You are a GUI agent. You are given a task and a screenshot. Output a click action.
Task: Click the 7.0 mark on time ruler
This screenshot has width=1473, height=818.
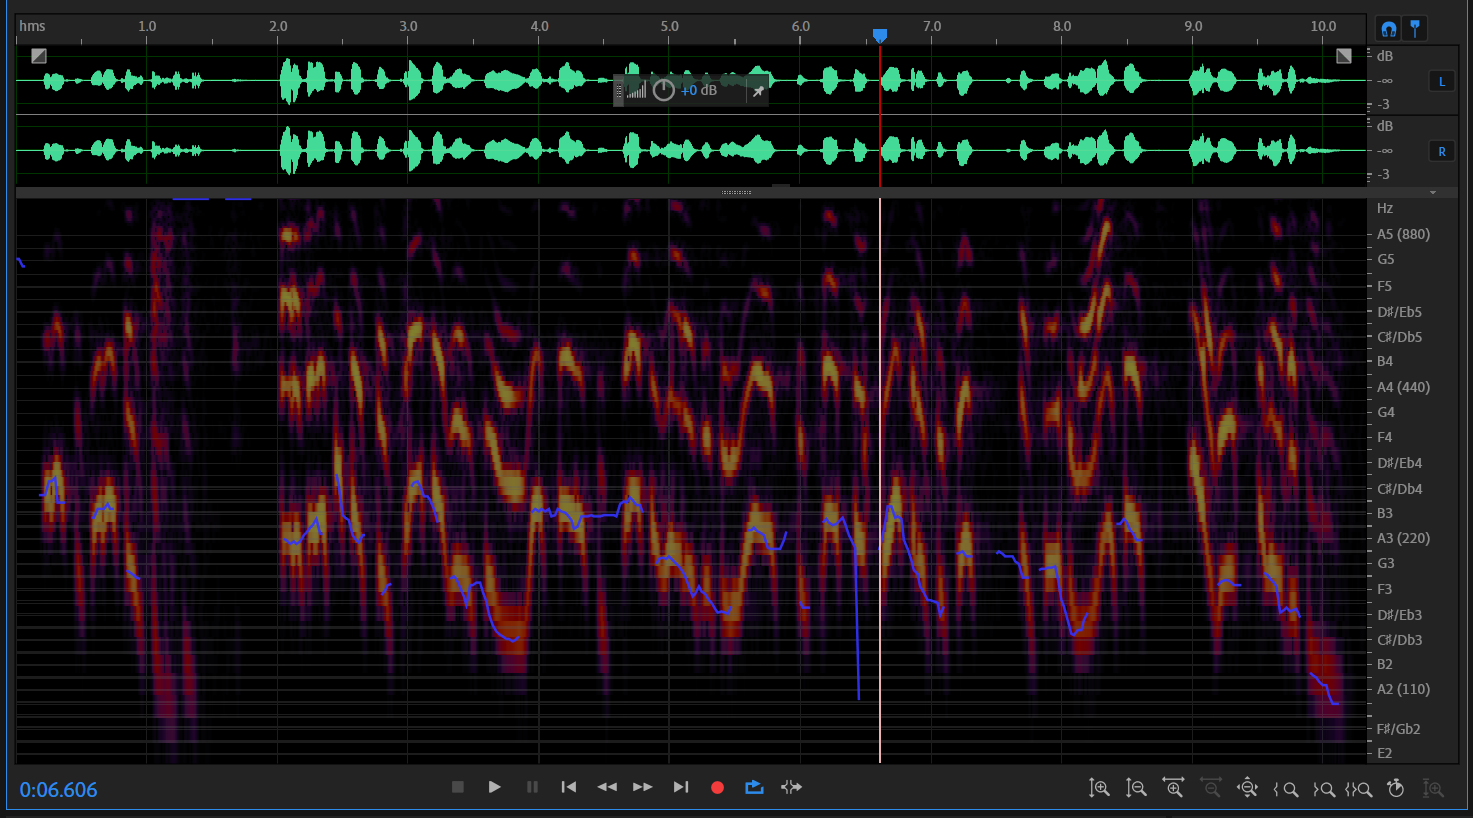click(x=931, y=26)
